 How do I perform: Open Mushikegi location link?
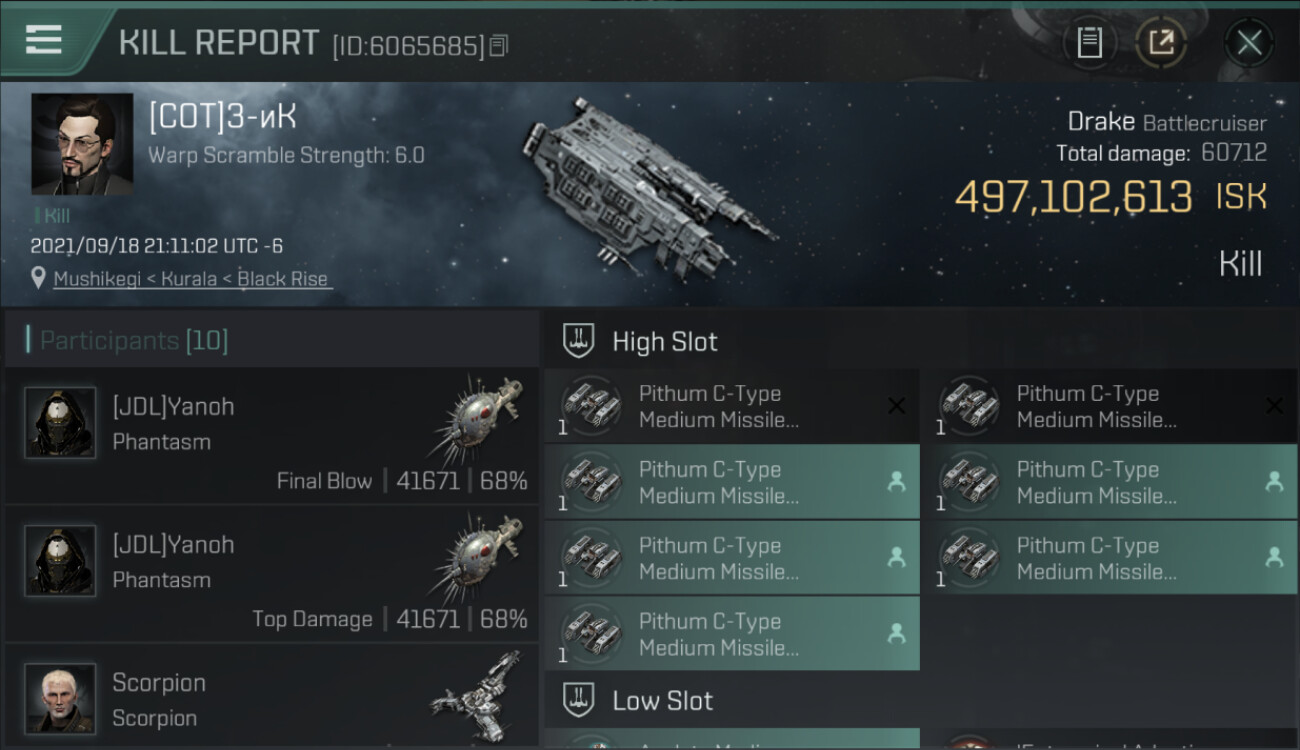point(191,279)
